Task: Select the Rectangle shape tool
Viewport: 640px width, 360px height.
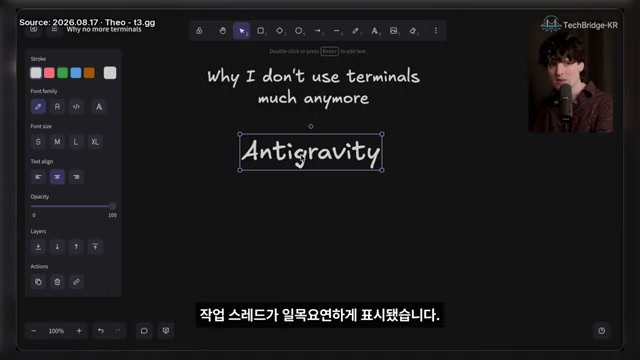Action: tap(260, 31)
